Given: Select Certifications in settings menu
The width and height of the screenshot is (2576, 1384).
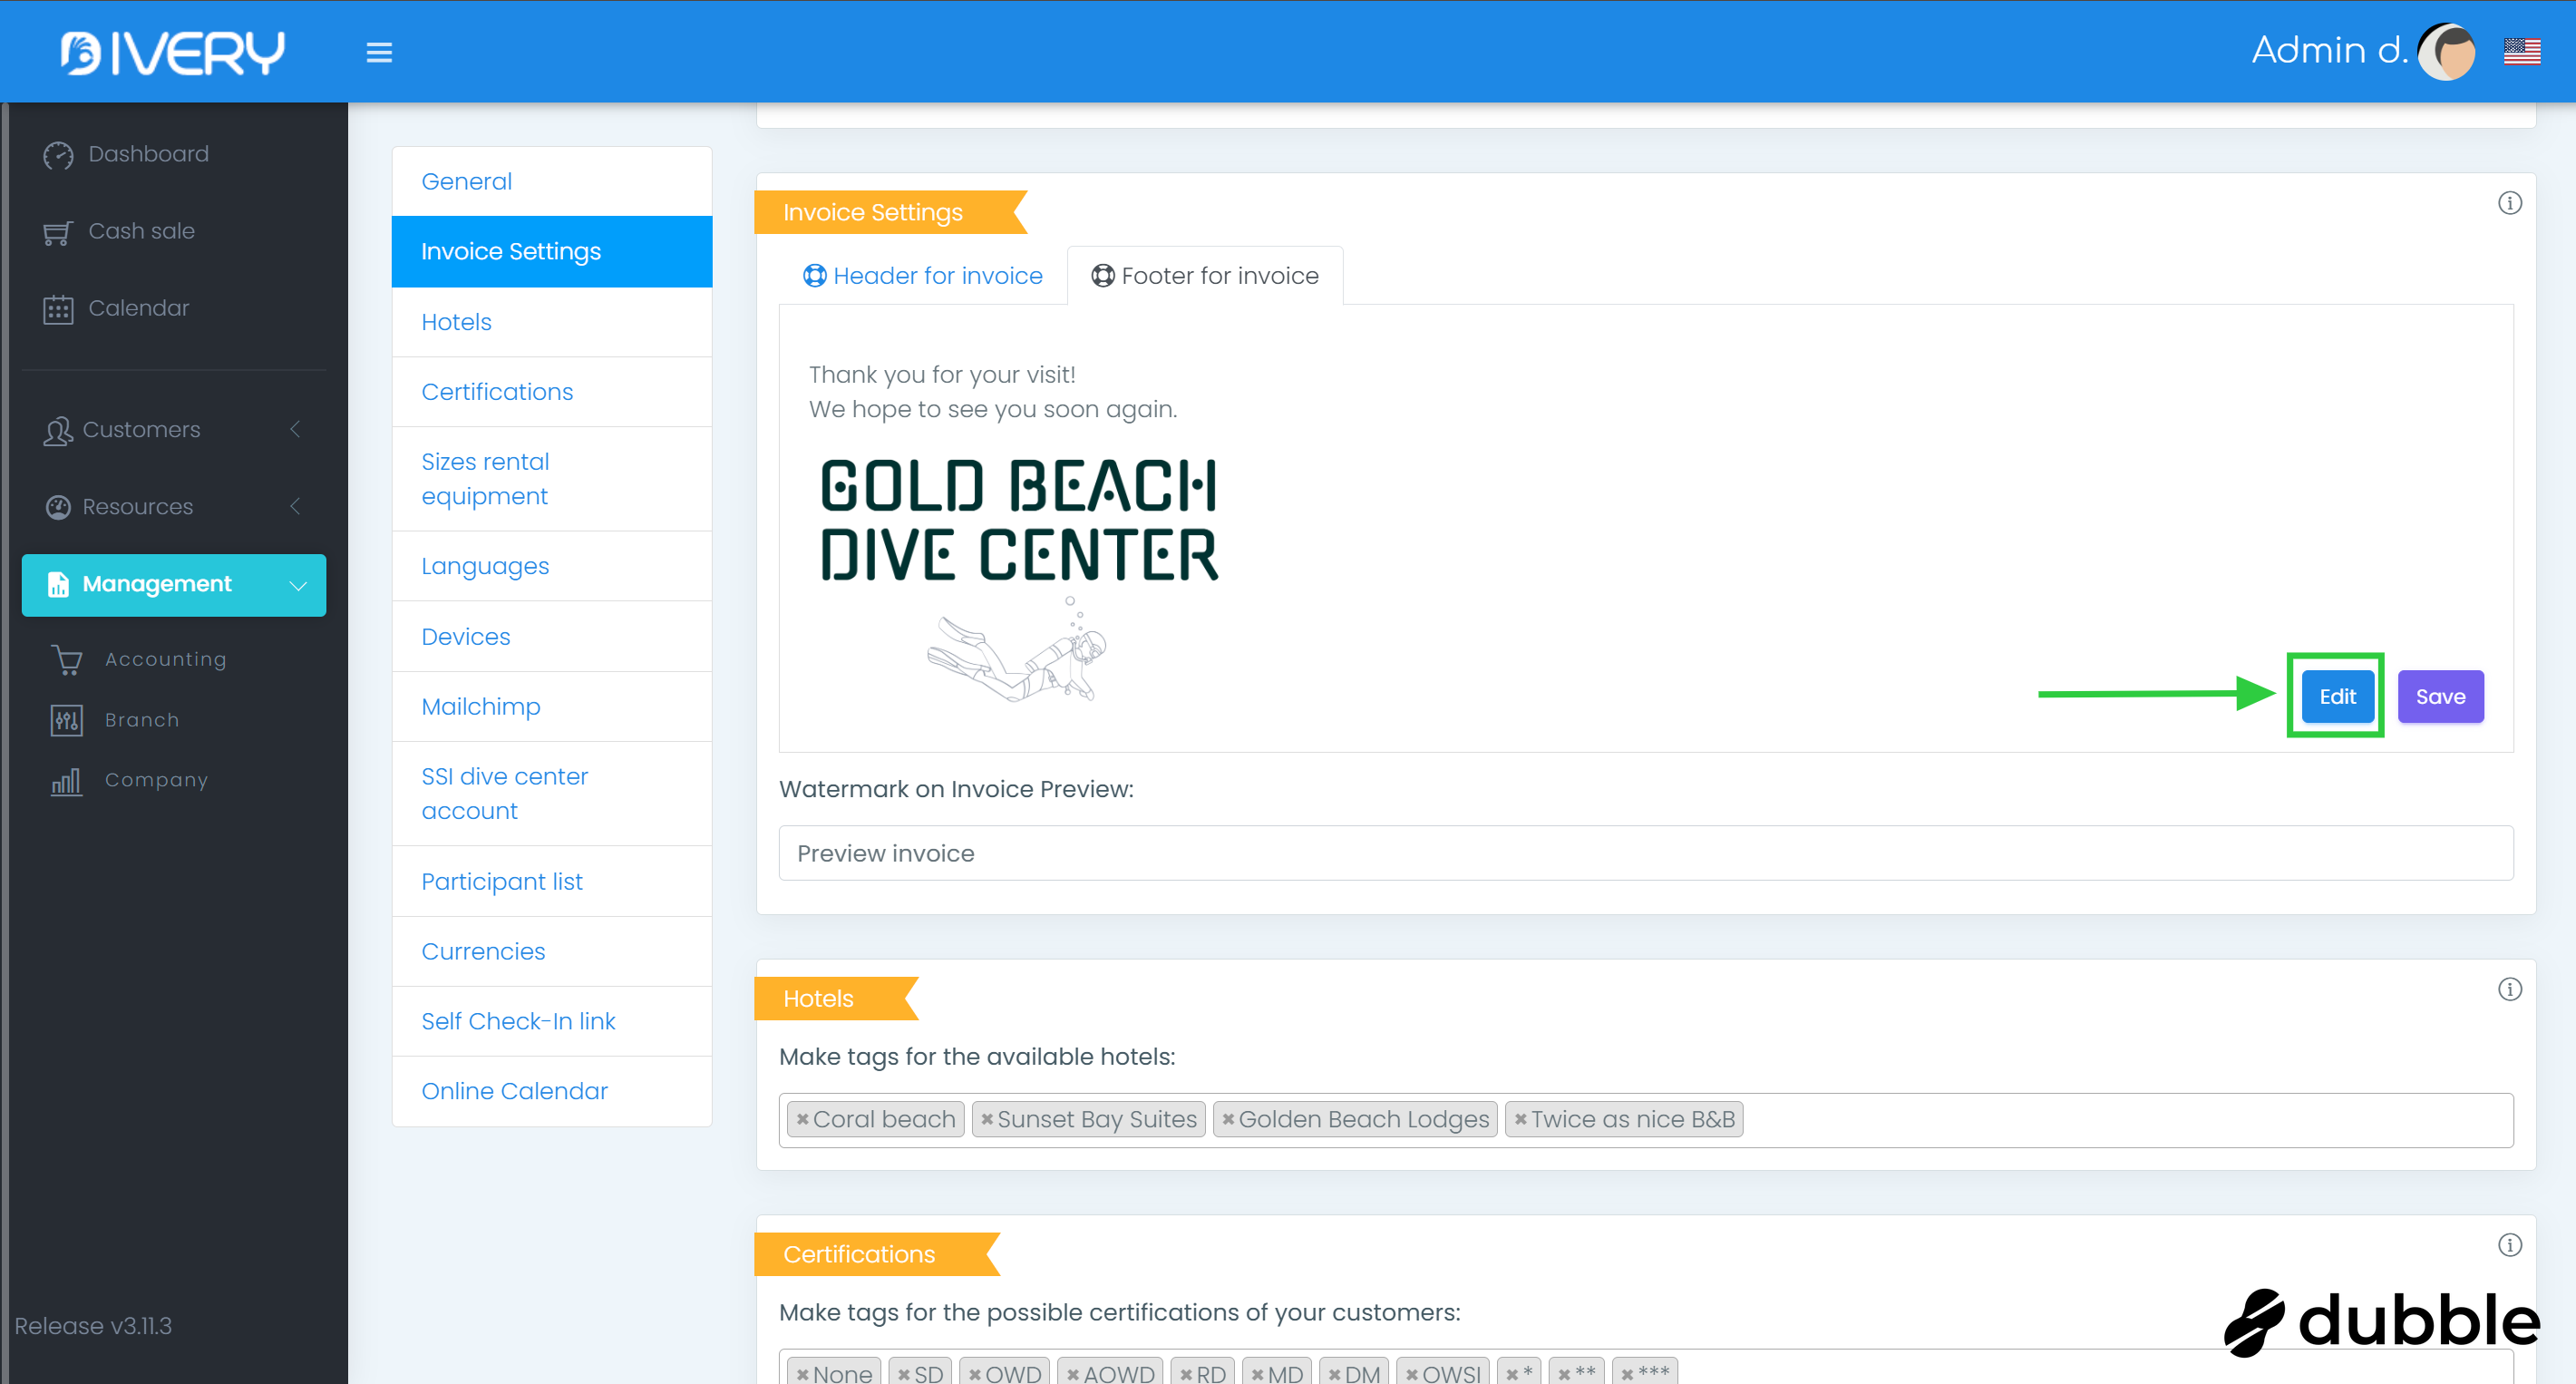Looking at the screenshot, I should tap(497, 392).
